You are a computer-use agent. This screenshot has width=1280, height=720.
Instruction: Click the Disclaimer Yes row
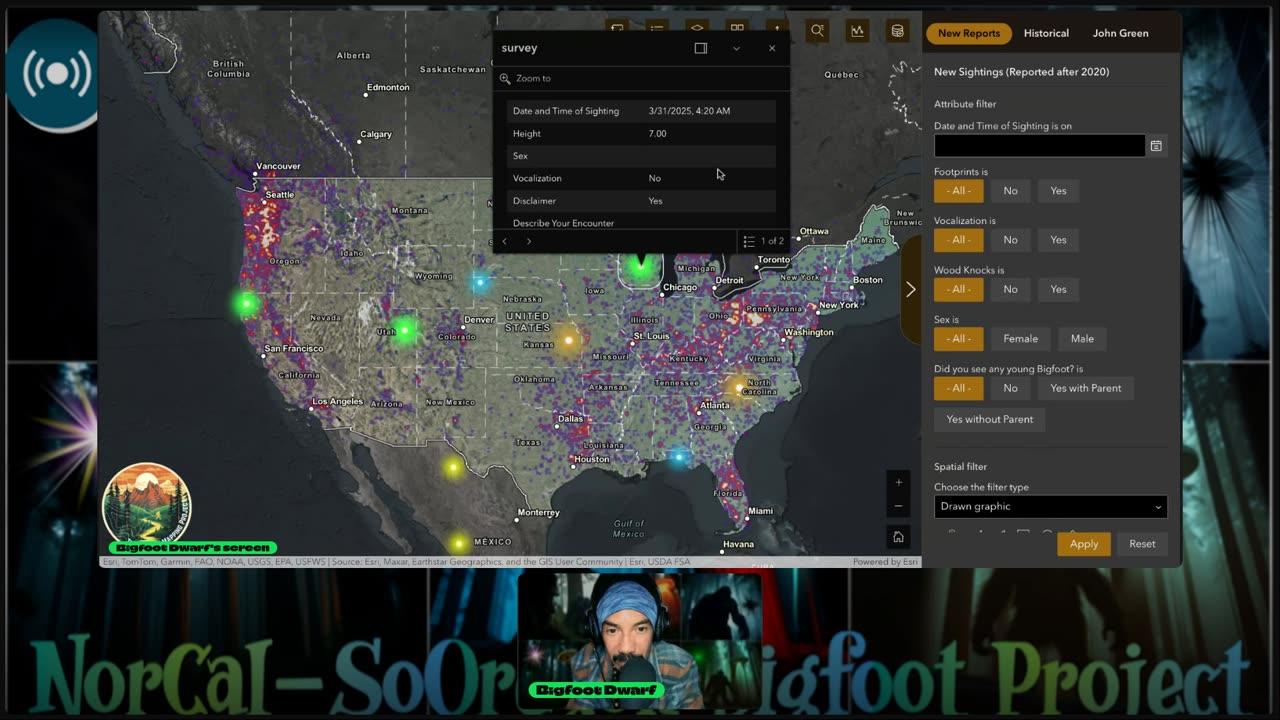click(641, 201)
